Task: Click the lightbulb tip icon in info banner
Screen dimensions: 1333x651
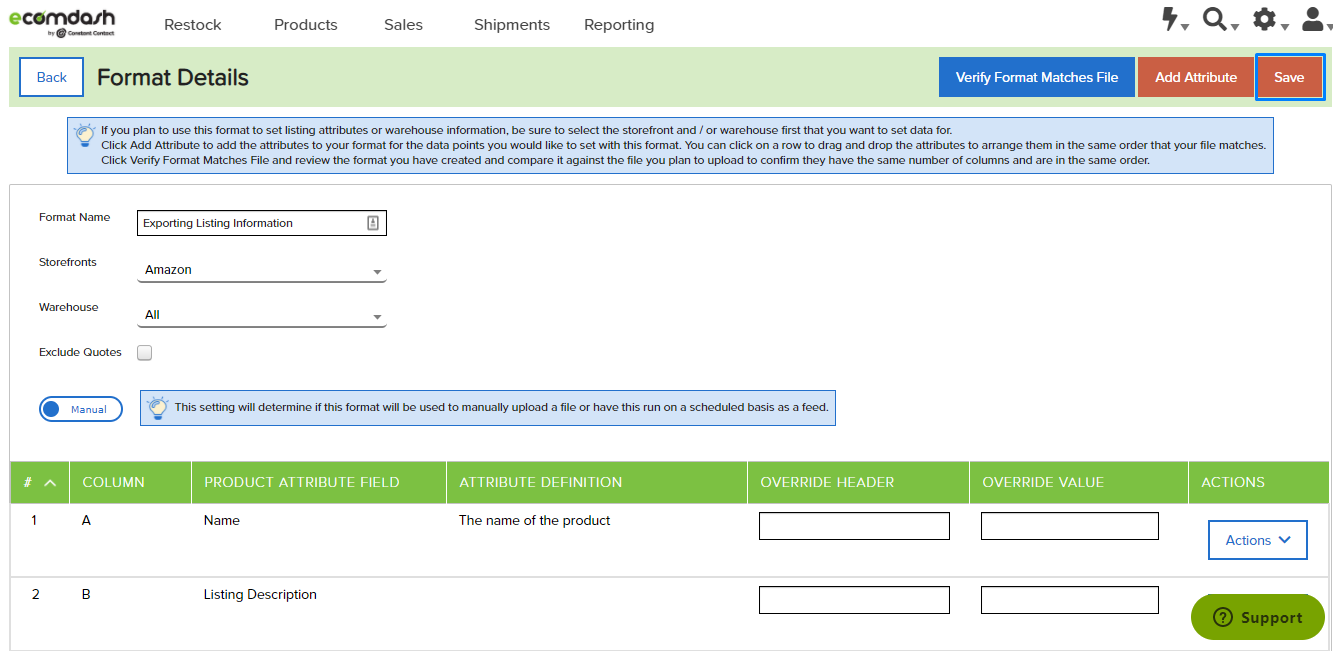Action: (x=85, y=133)
